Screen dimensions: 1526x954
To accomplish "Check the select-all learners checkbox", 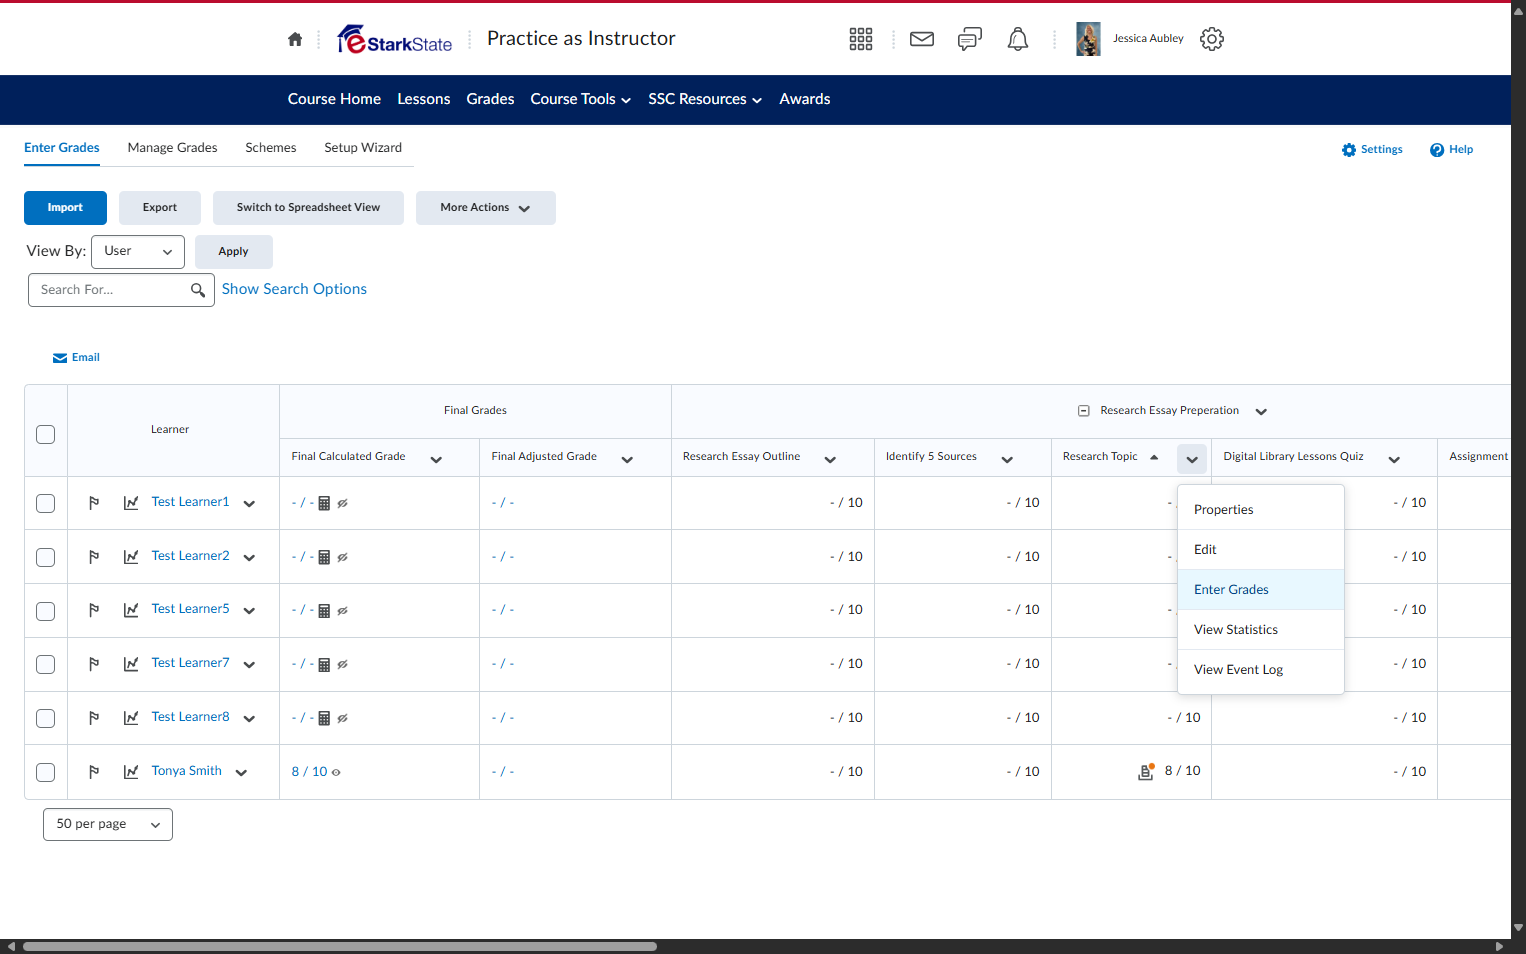I will pyautogui.click(x=45, y=434).
